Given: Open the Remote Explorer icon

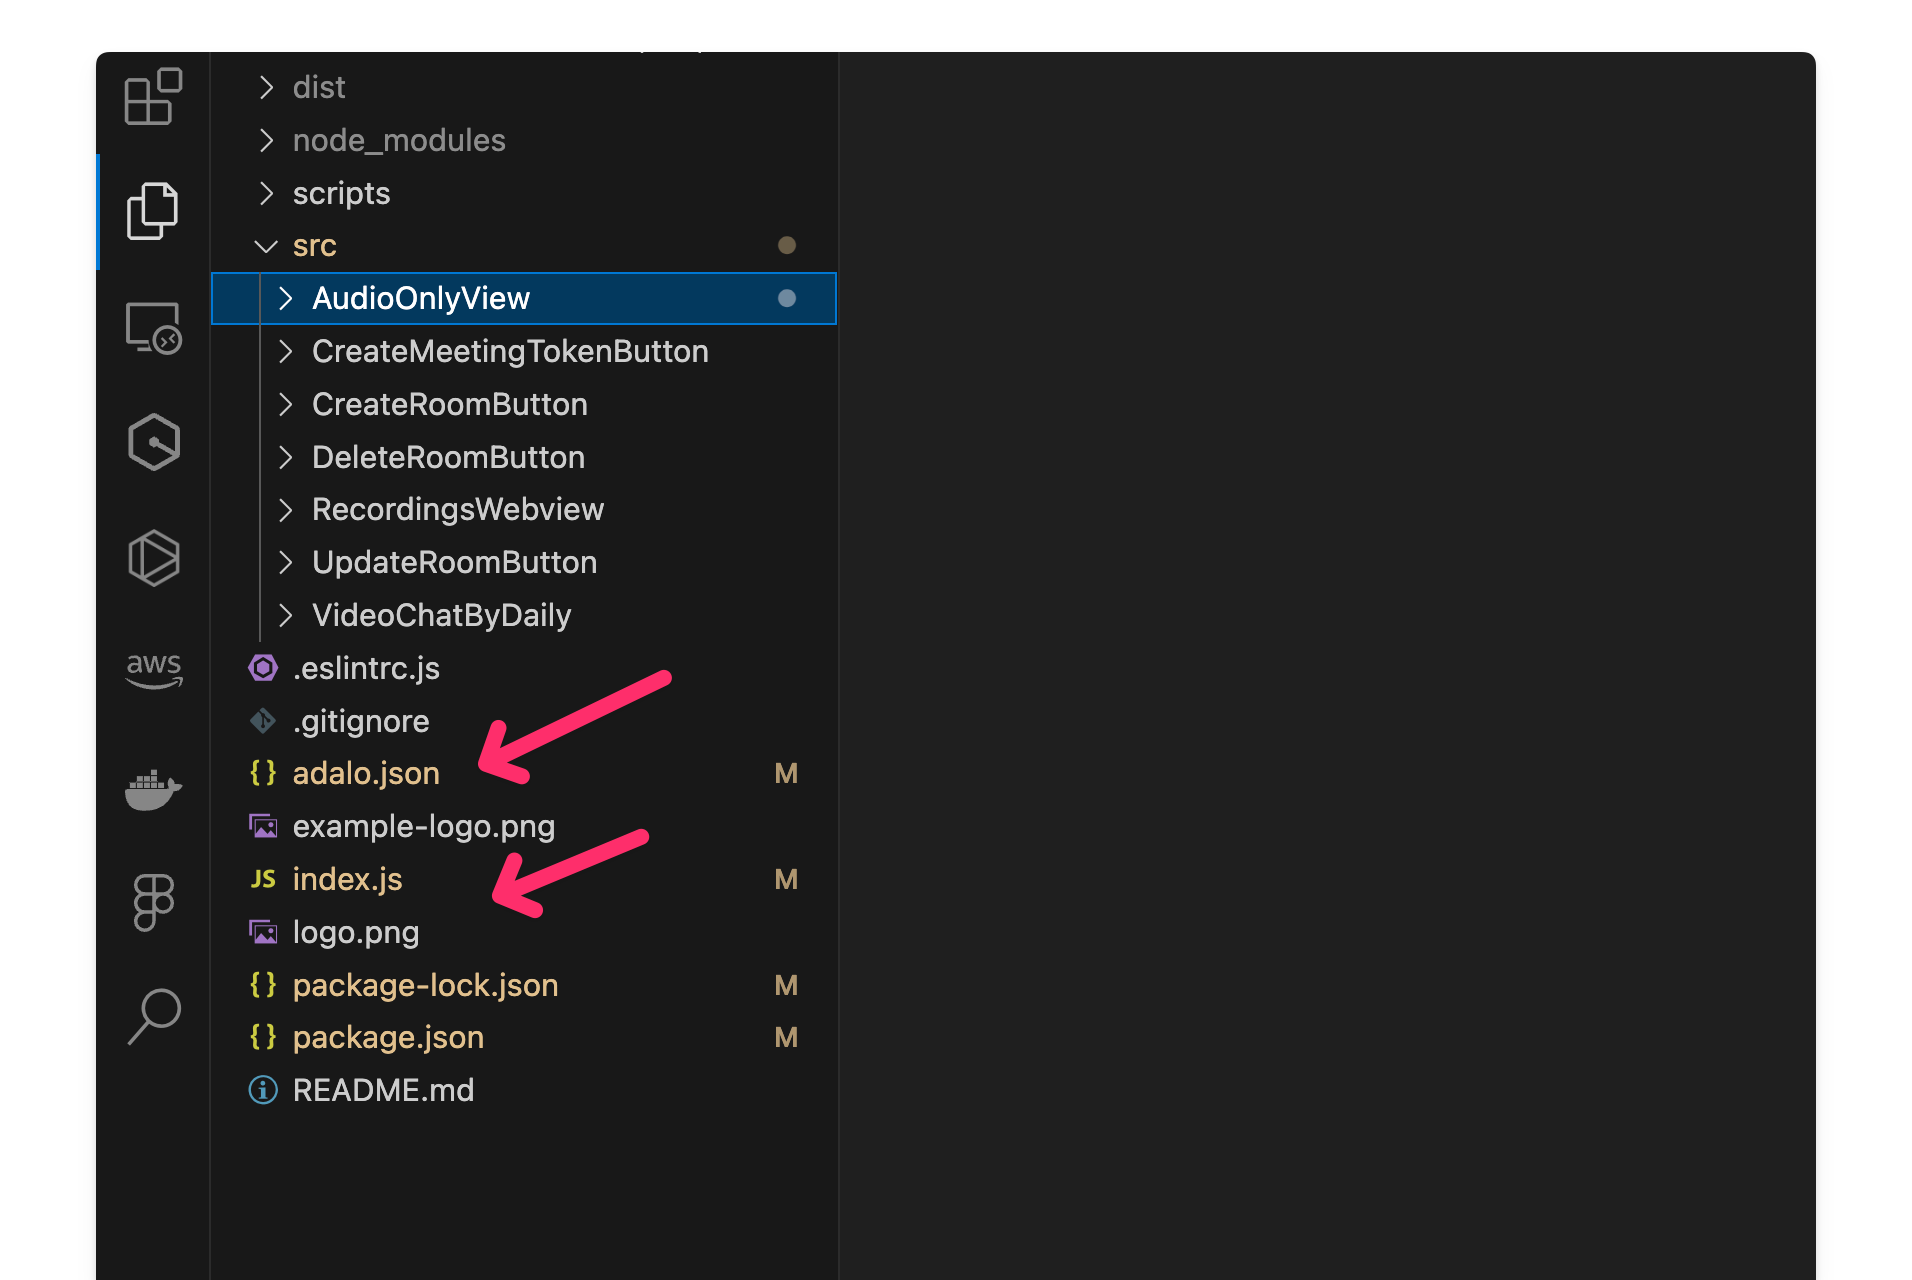Looking at the screenshot, I should [x=153, y=327].
